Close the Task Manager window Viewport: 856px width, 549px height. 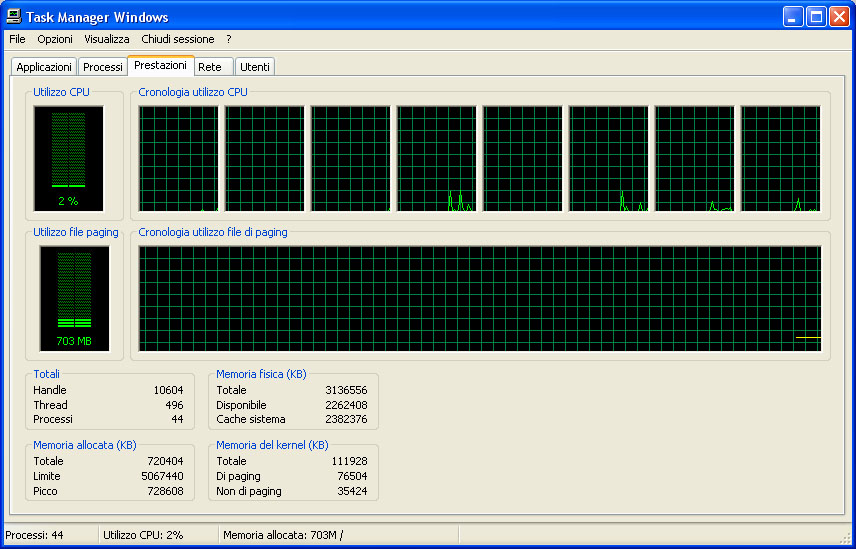point(839,16)
